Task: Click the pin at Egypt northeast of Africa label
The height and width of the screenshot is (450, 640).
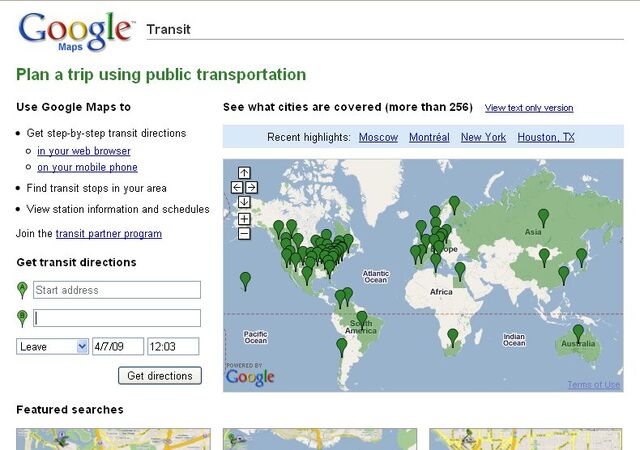Action: (x=460, y=271)
